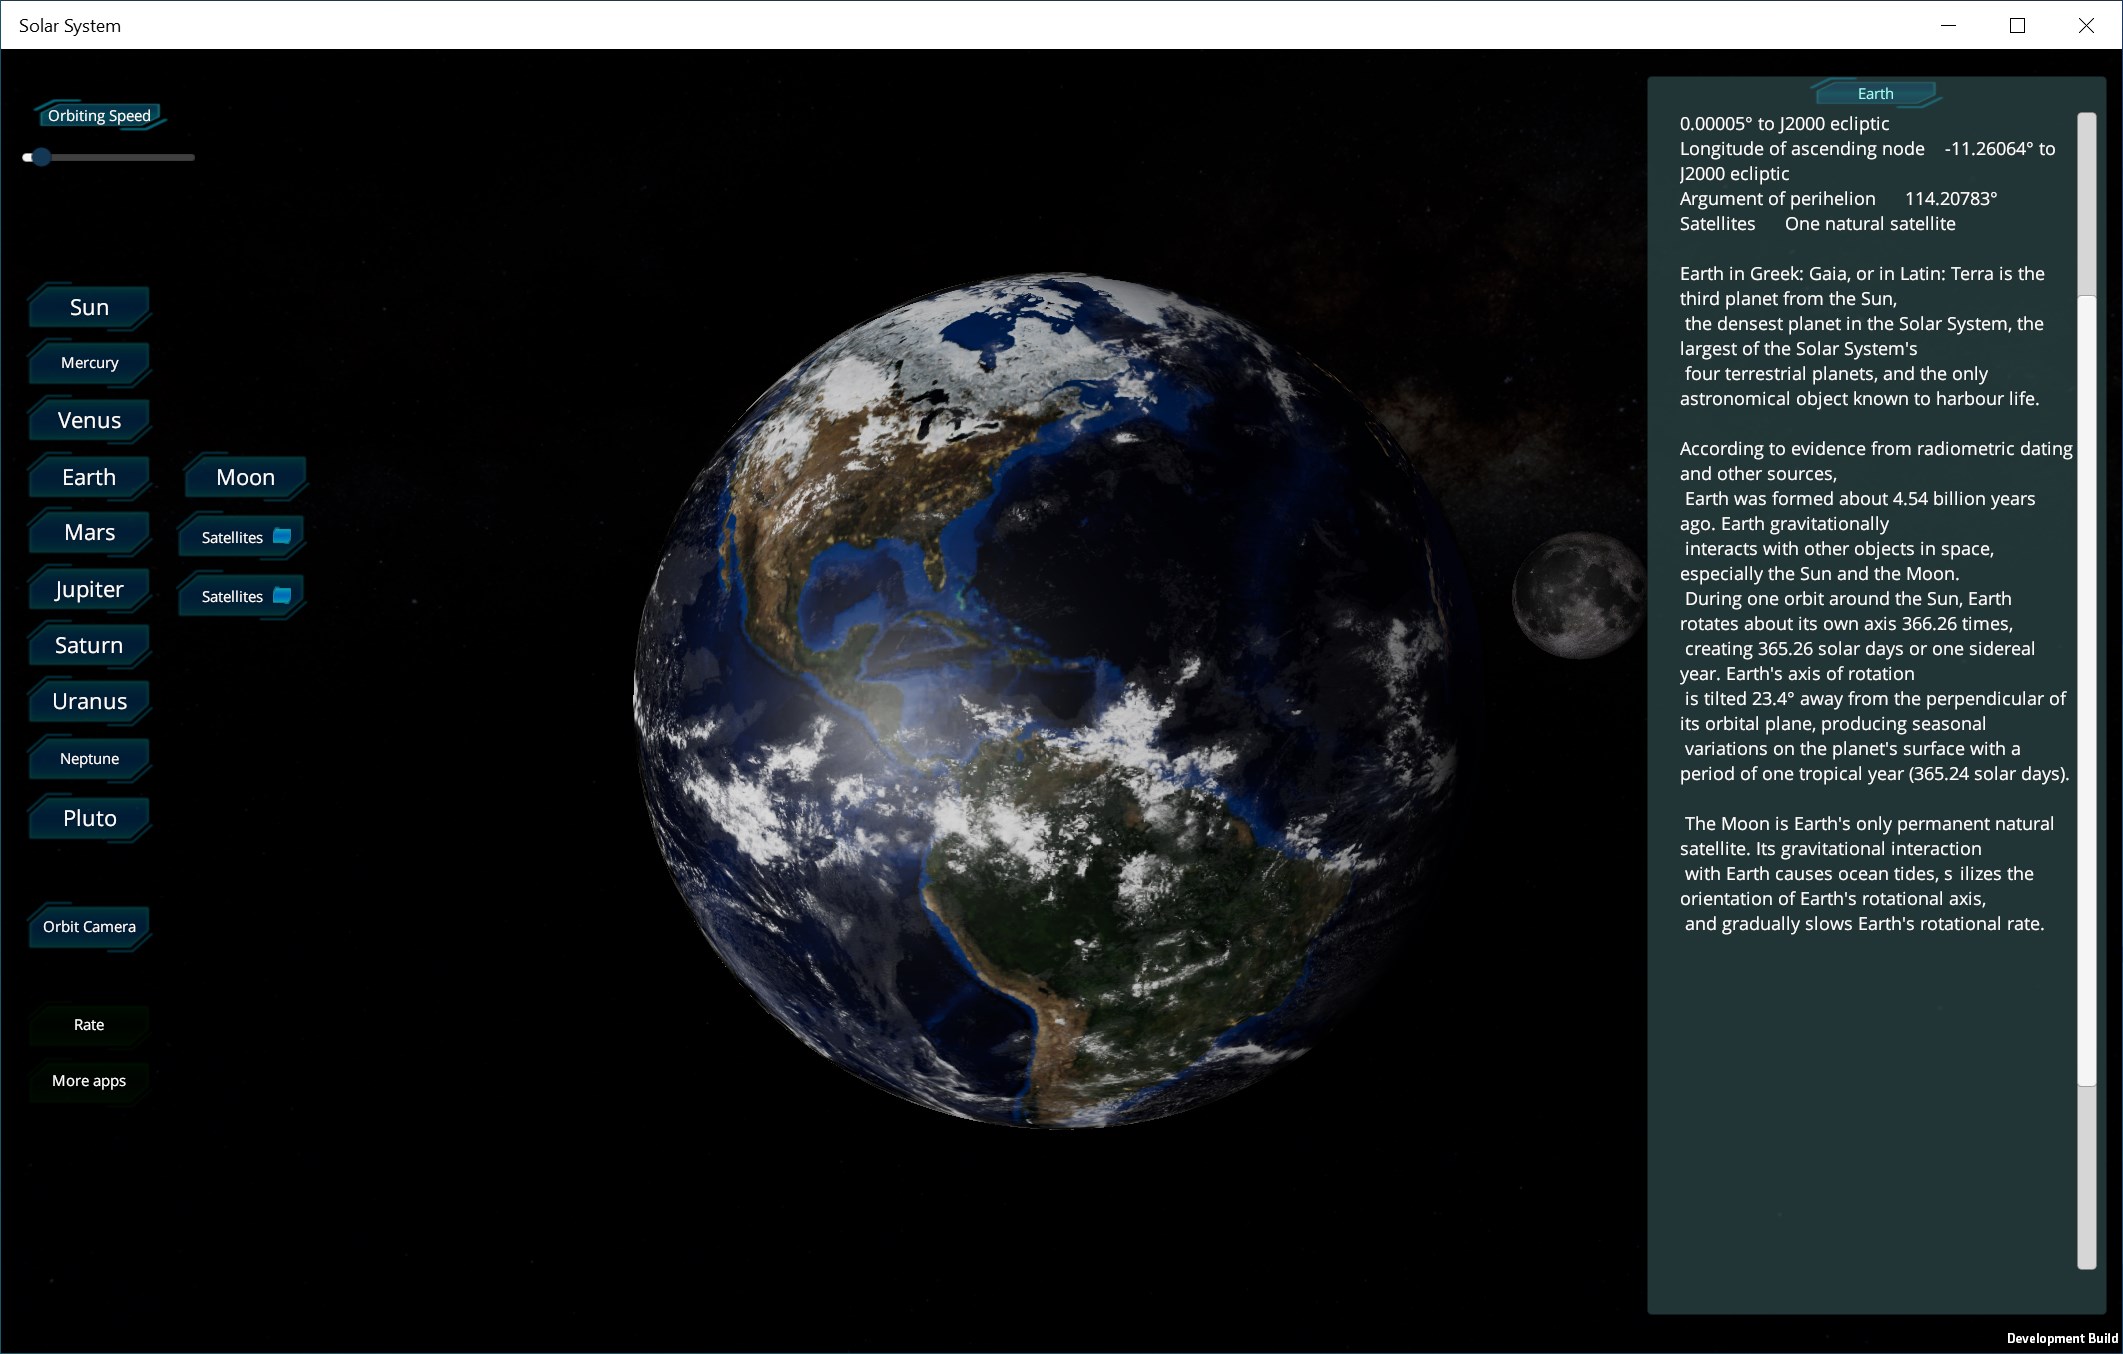
Task: Rate the application
Action: (89, 1024)
